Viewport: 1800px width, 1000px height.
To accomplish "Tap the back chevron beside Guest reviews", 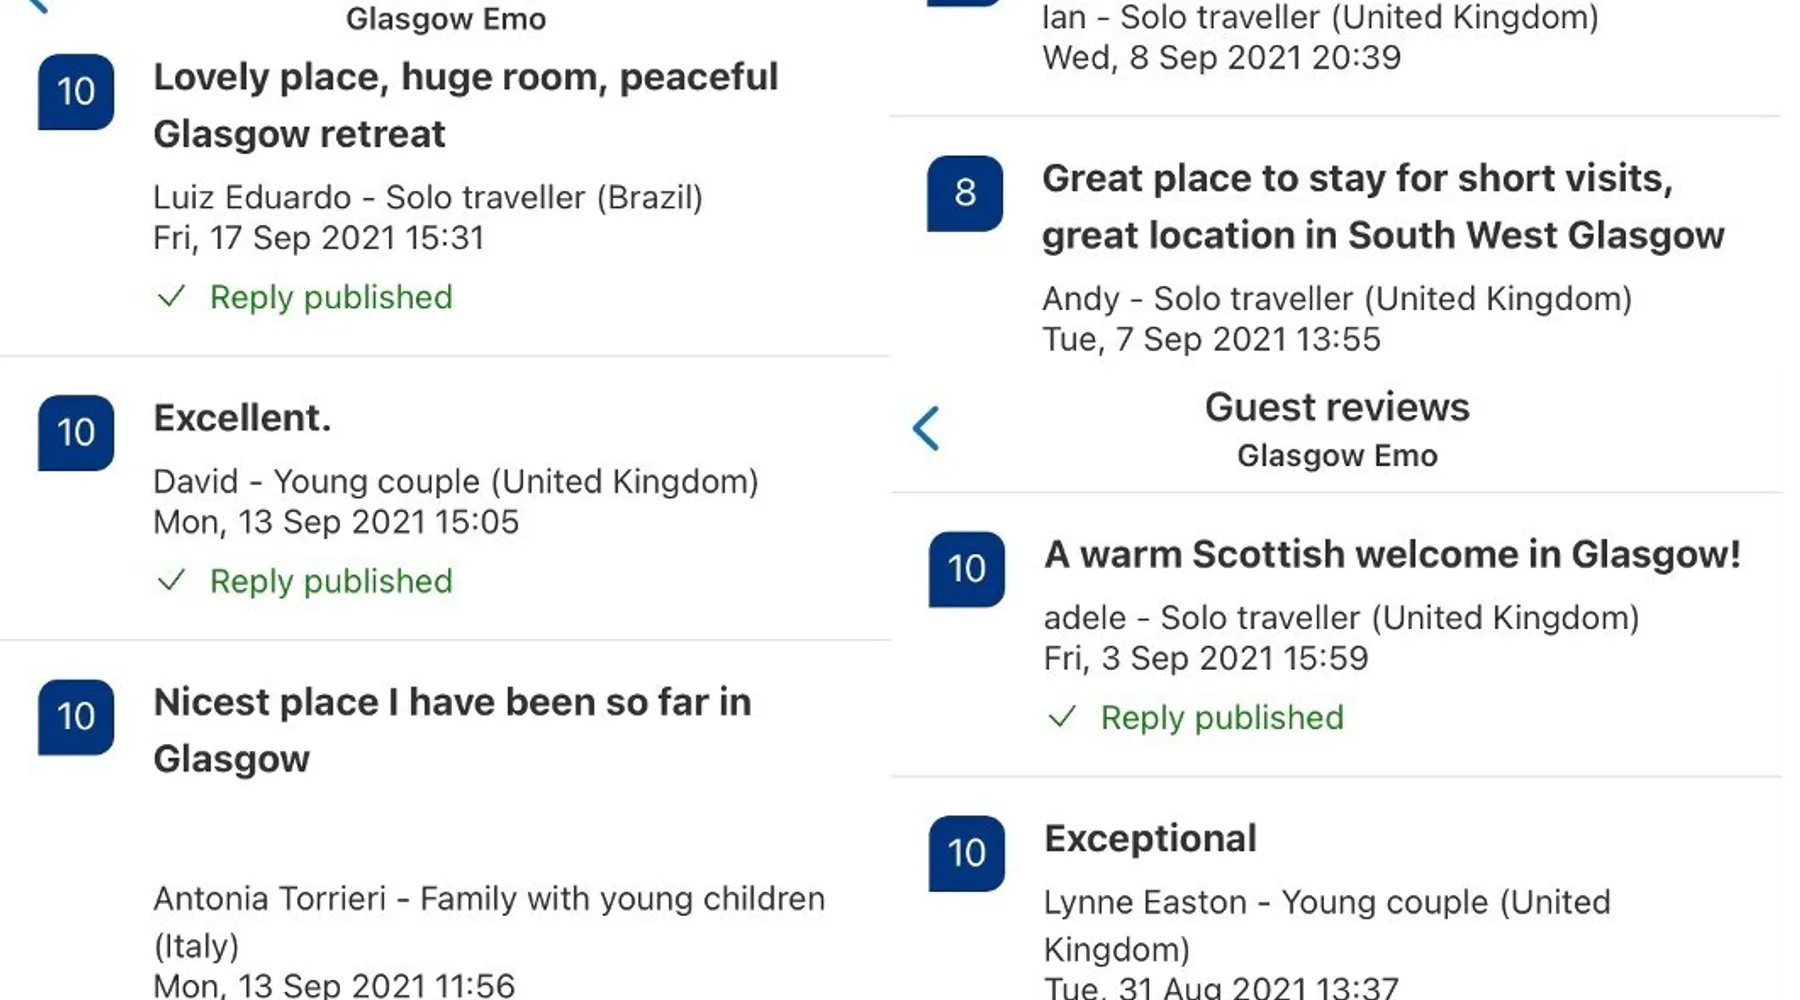I will tap(927, 429).
